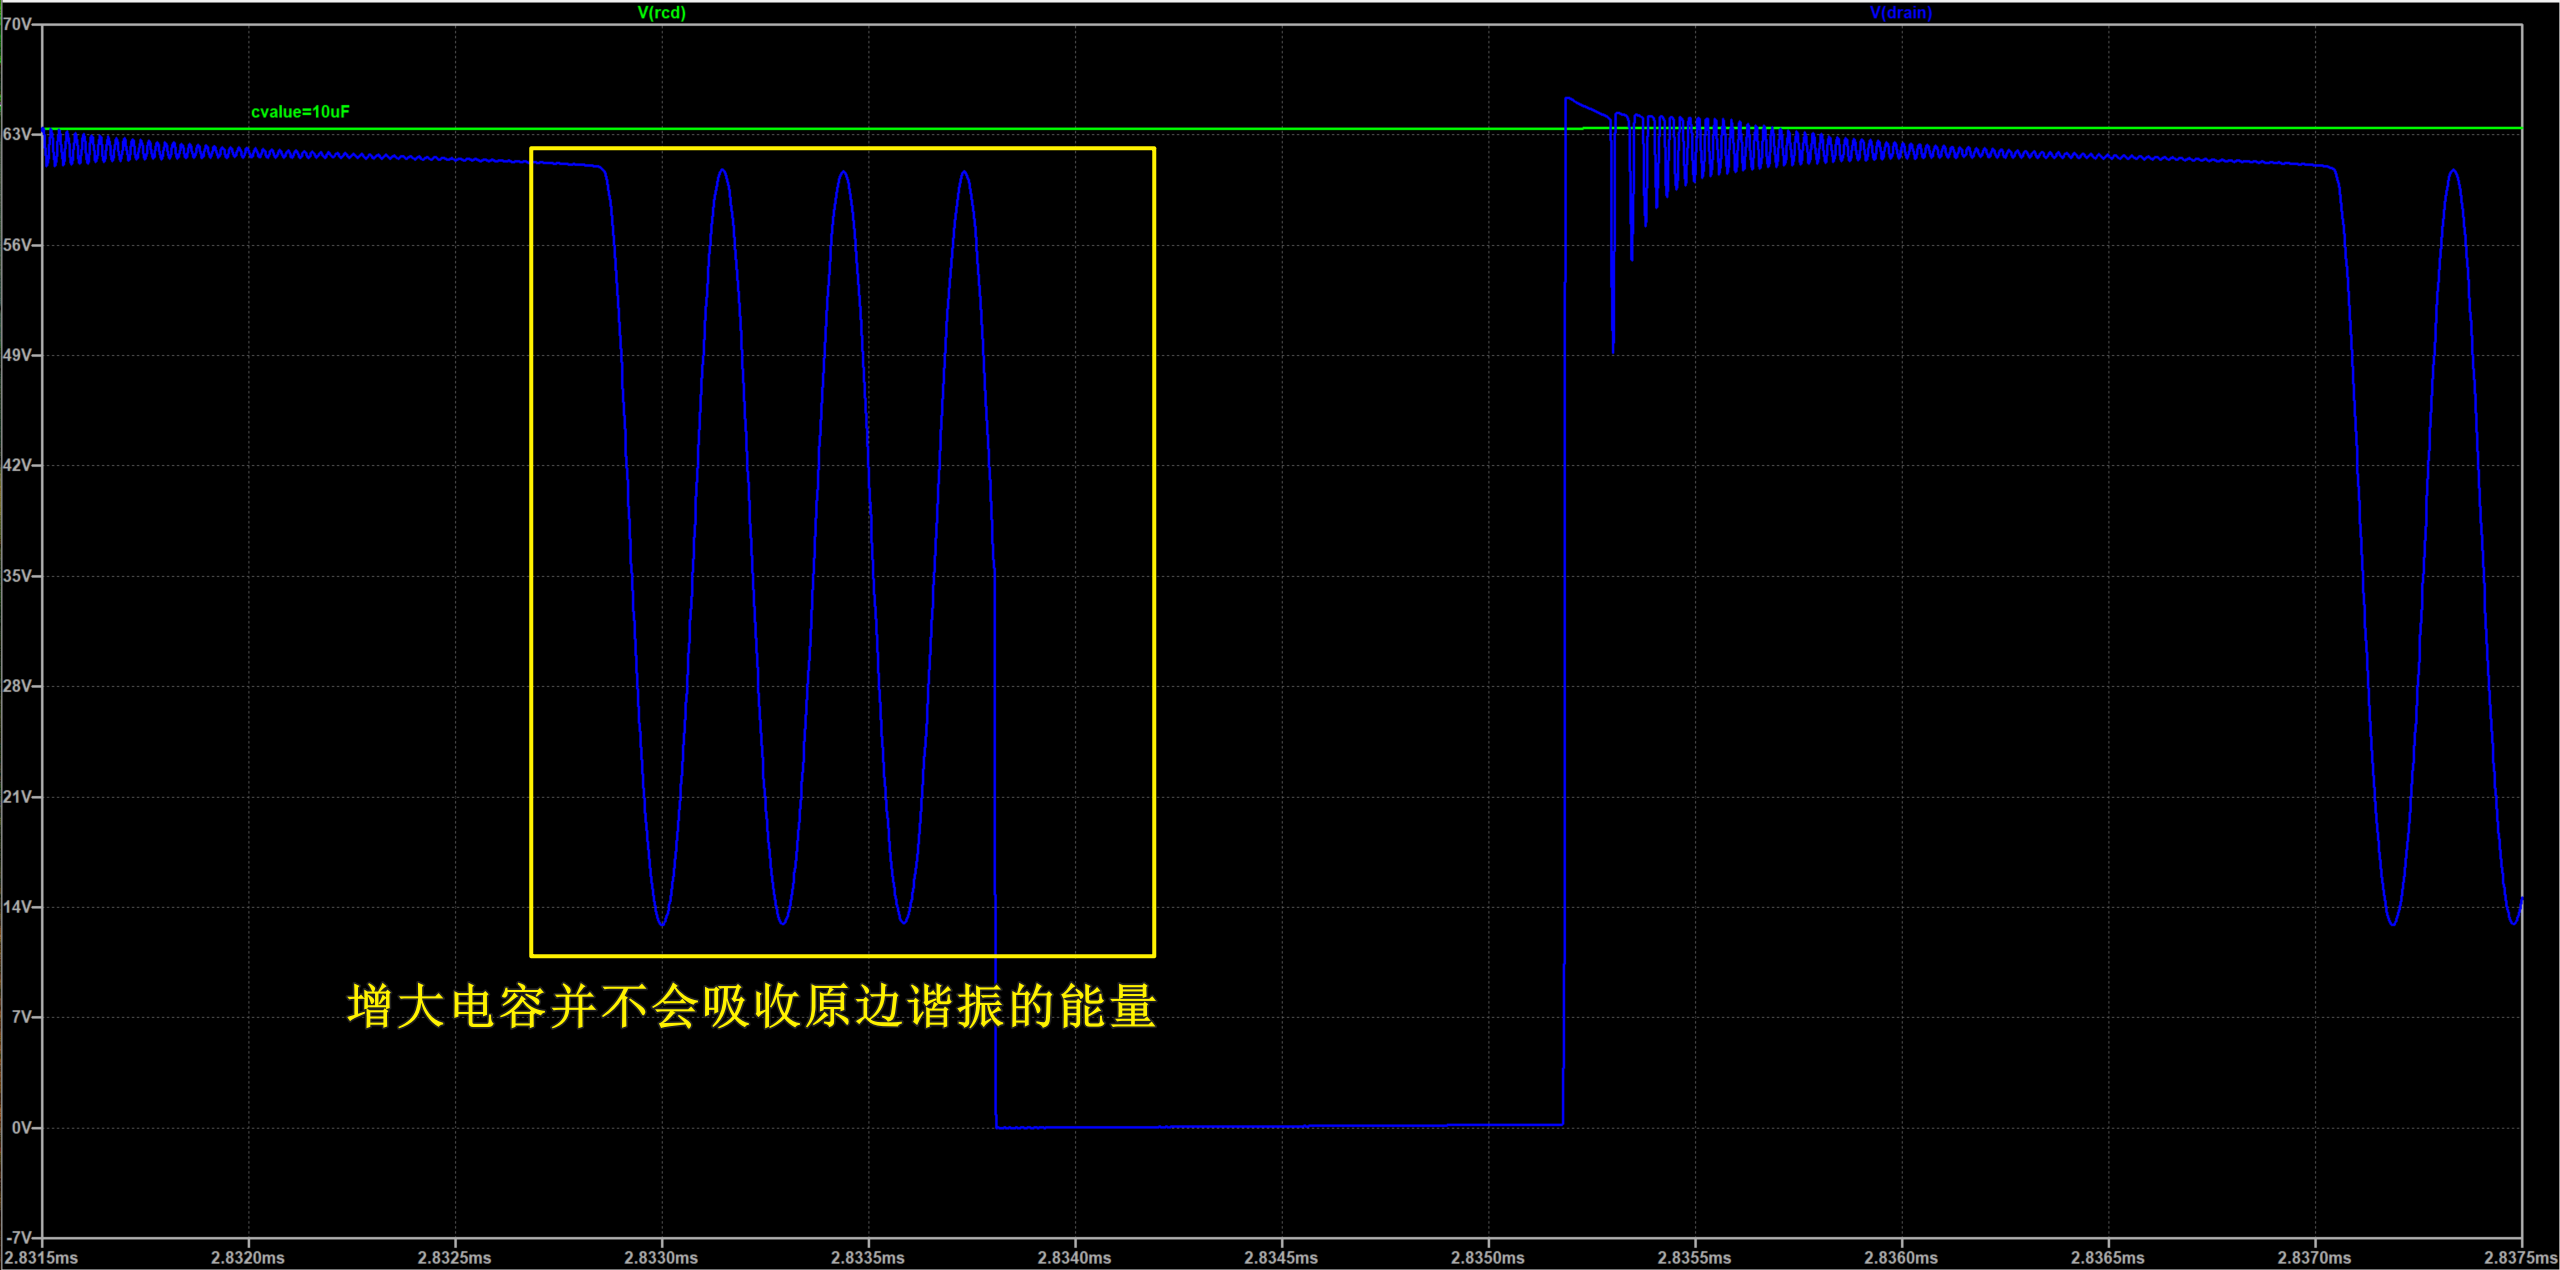Click the 2.8370ms time axis label
The height and width of the screenshot is (1270, 2560).
point(2314,1258)
